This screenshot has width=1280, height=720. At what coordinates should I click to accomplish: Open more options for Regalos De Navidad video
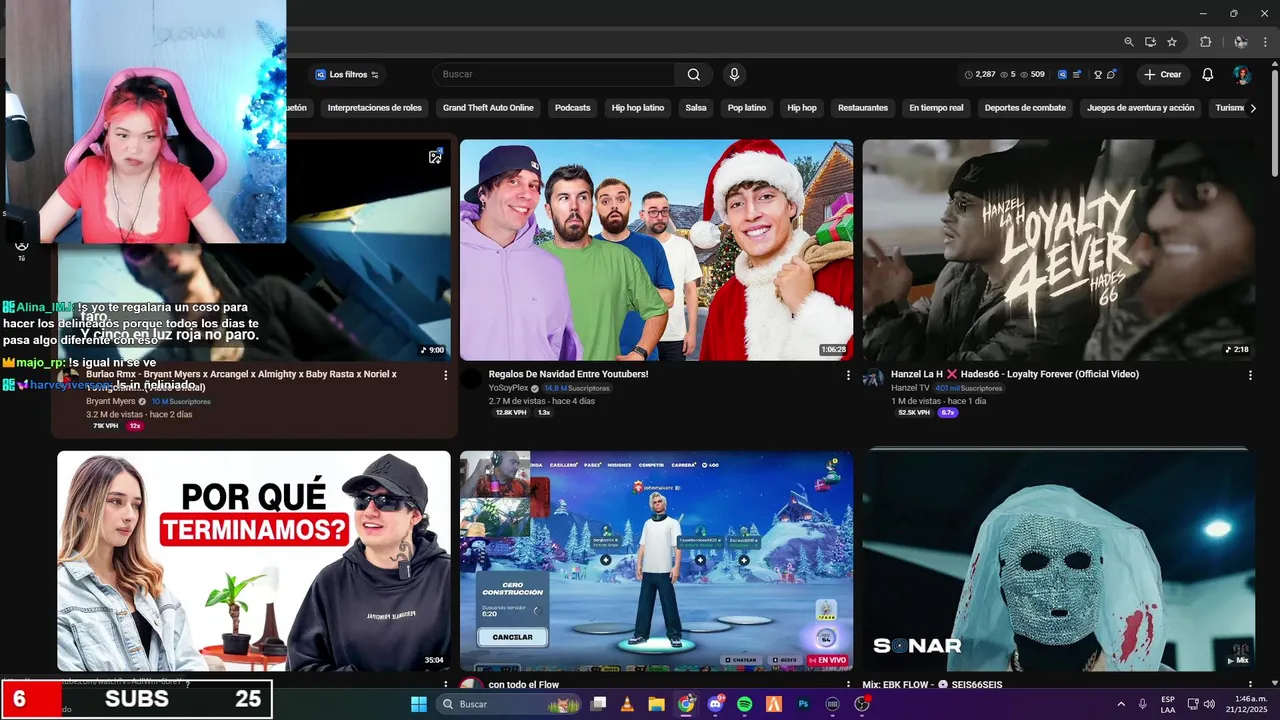point(848,375)
